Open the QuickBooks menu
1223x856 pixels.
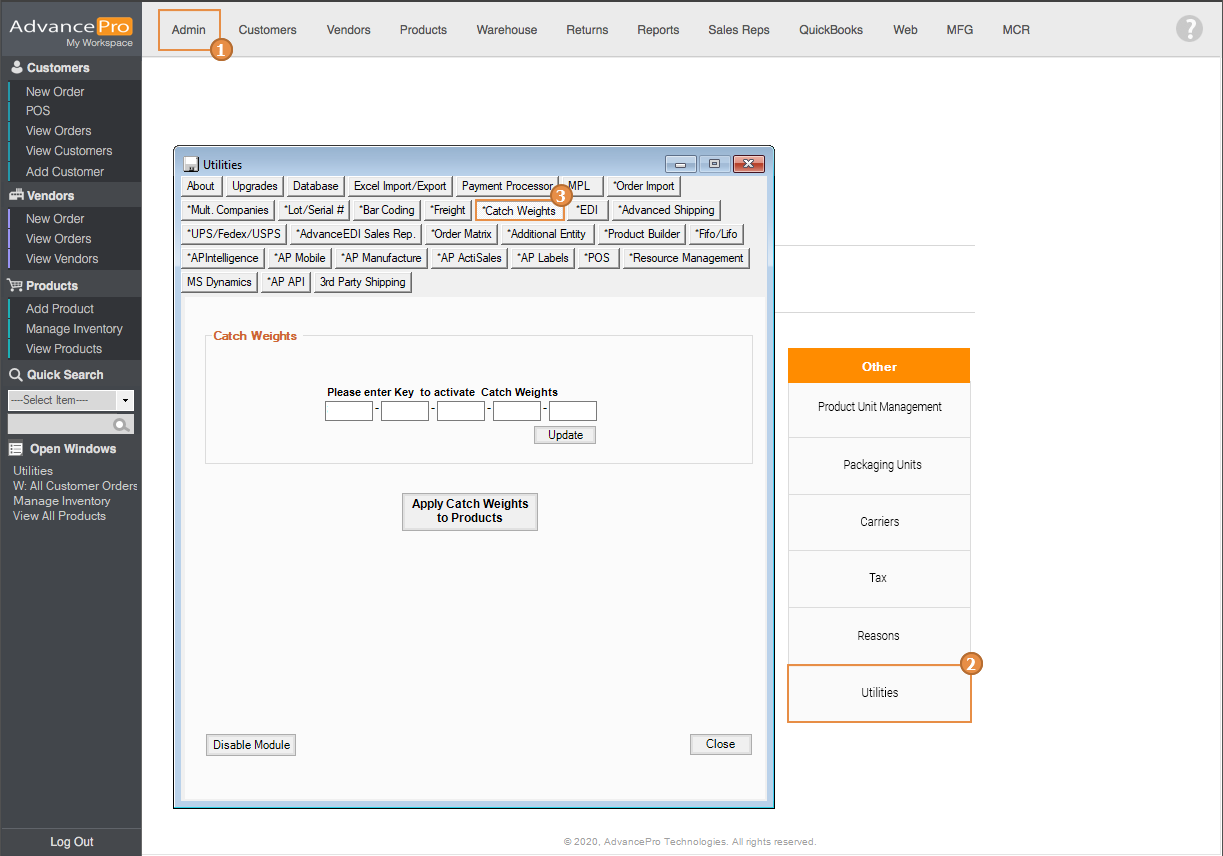pos(830,30)
